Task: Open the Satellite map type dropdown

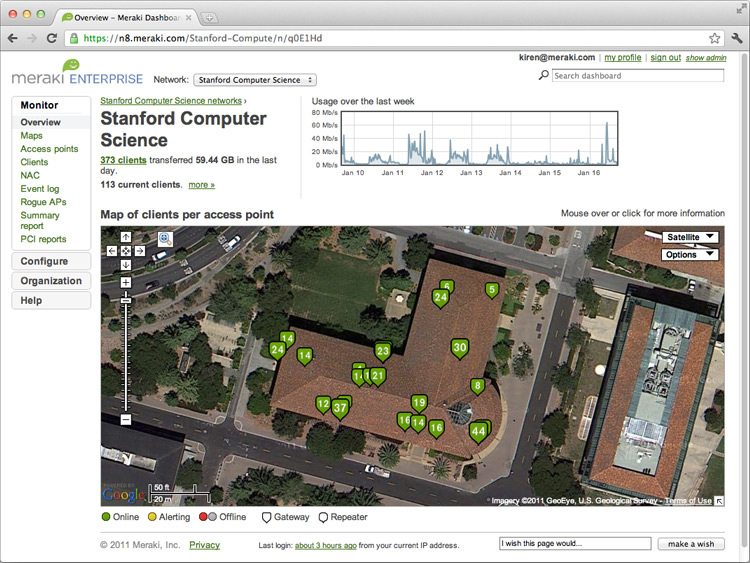Action: point(690,237)
